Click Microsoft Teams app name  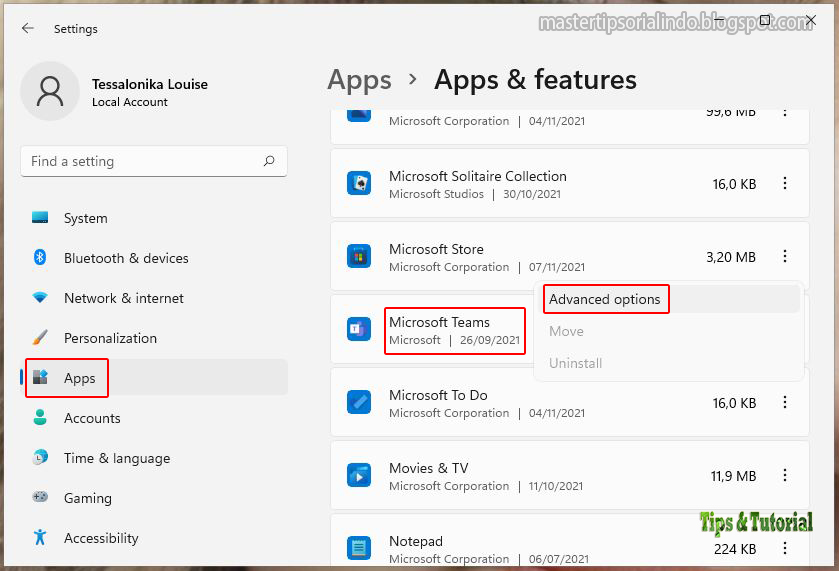click(439, 322)
